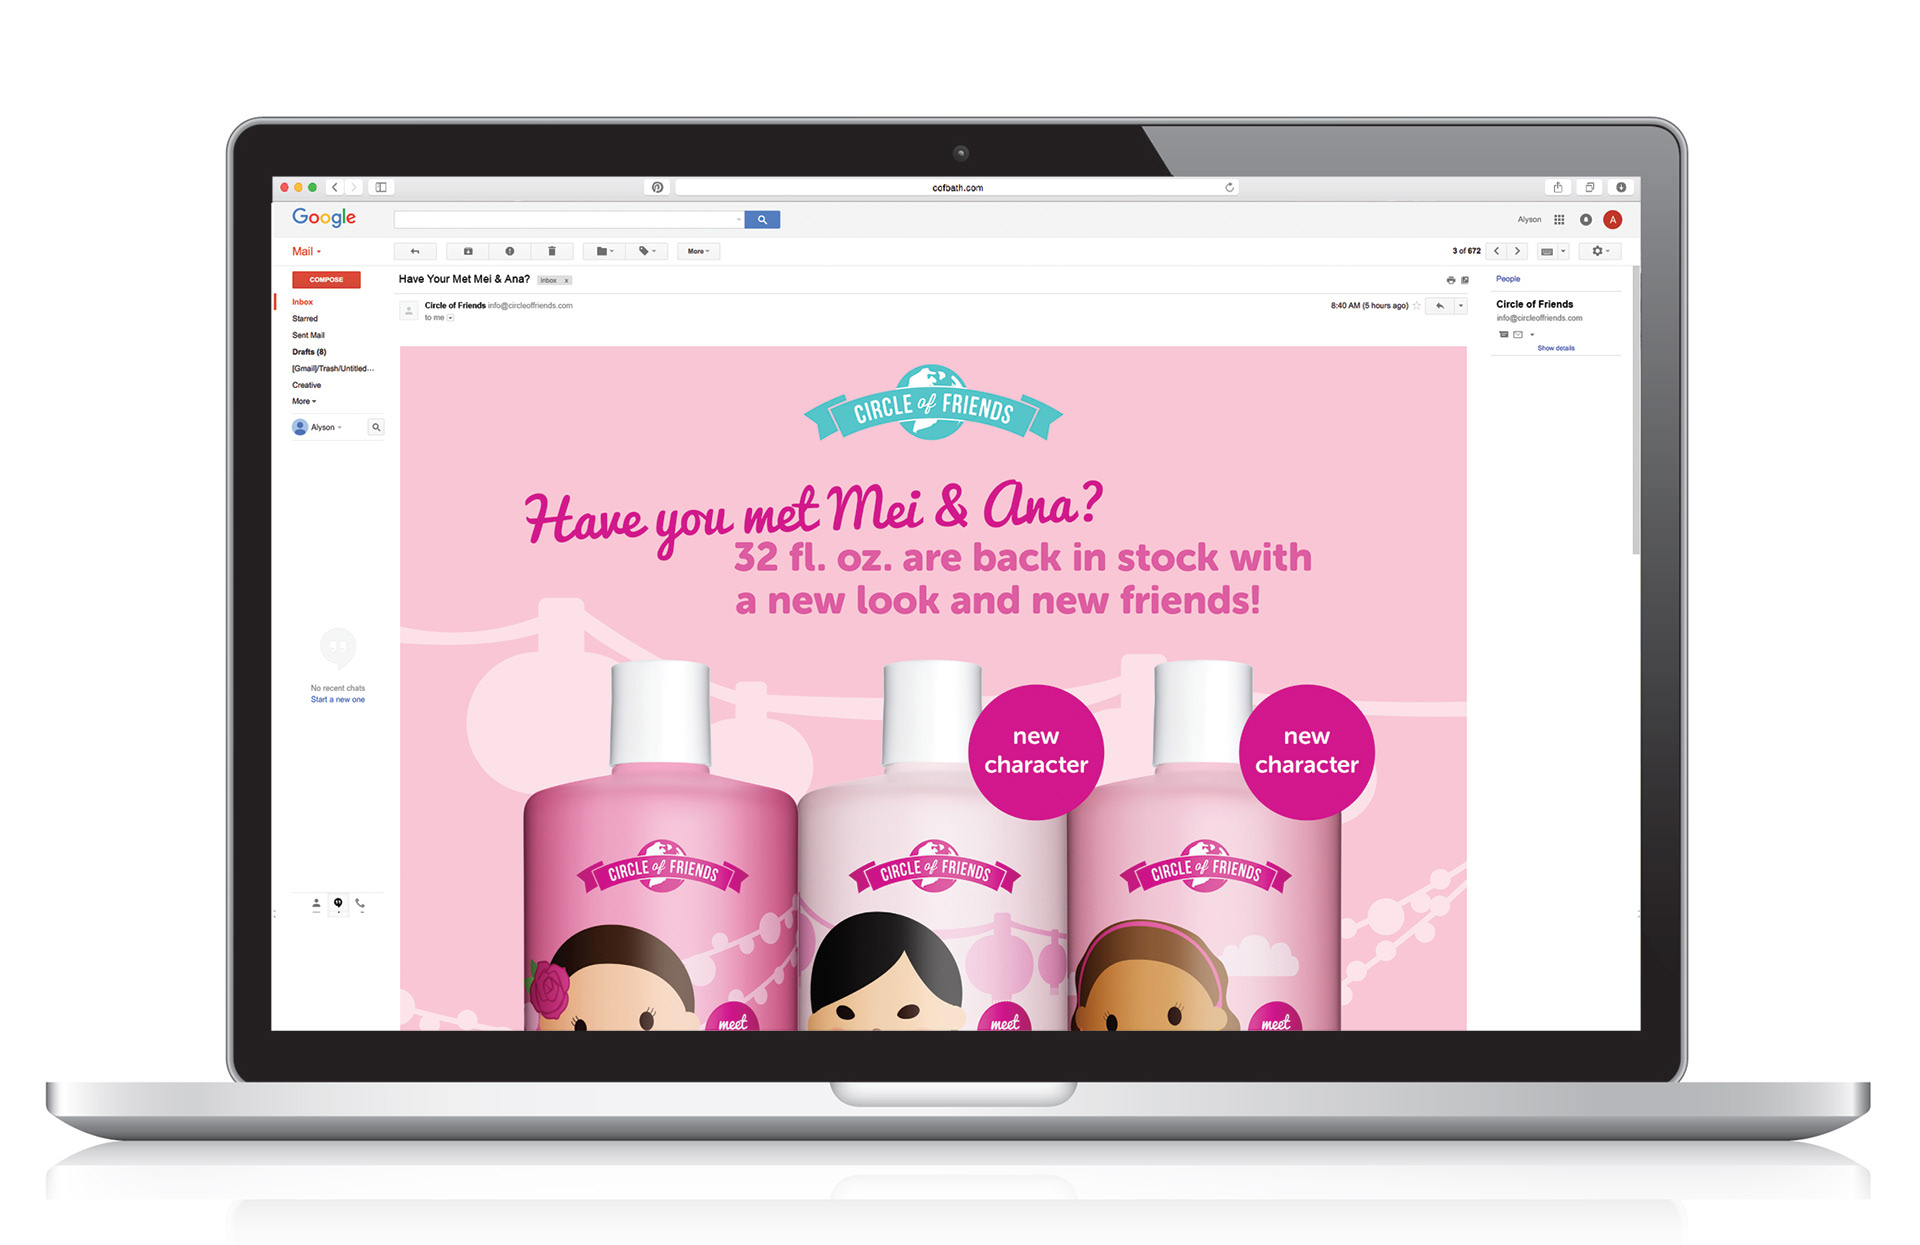This screenshot has height=1245, width=1920.
Task: Report this email as spam
Action: (510, 251)
